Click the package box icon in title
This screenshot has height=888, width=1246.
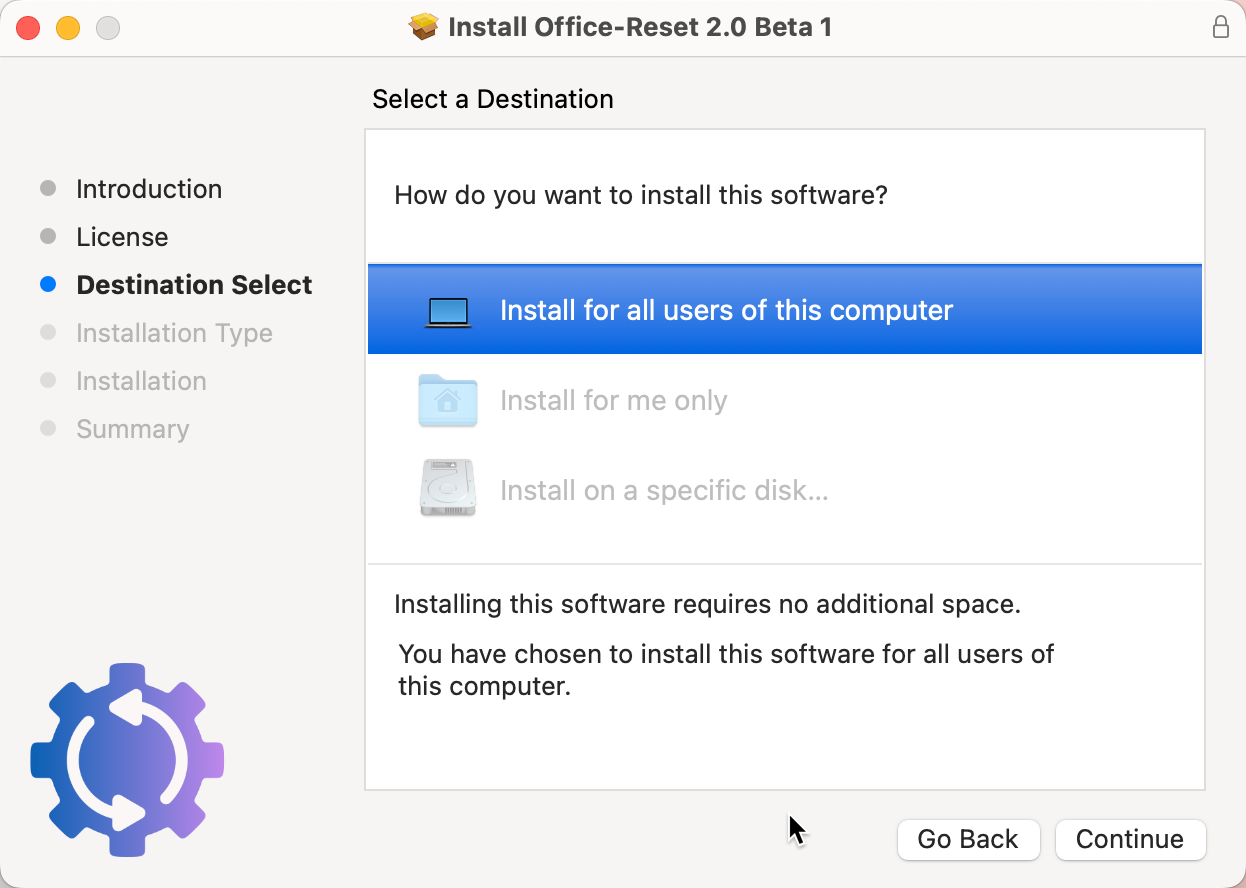424,27
